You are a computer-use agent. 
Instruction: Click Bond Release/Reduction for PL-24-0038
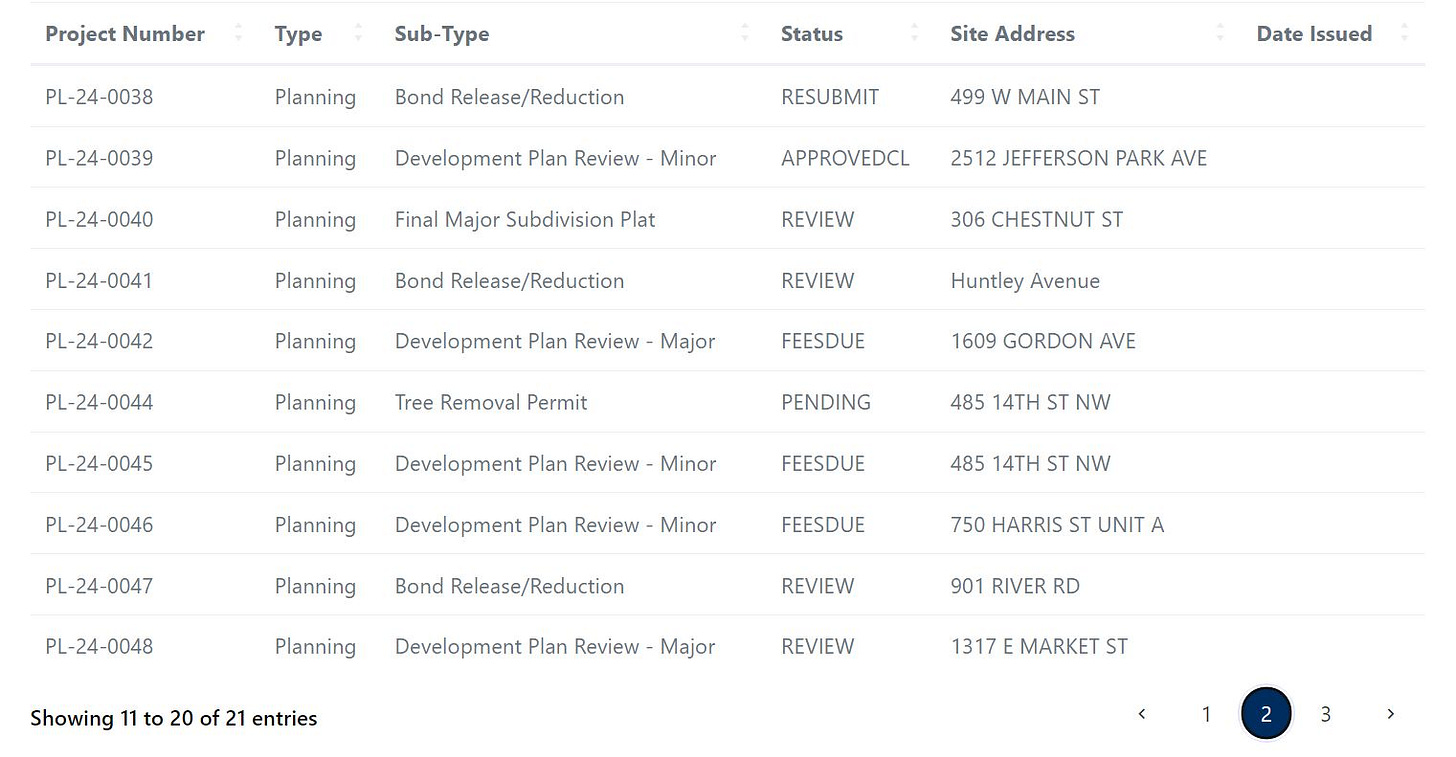509,97
